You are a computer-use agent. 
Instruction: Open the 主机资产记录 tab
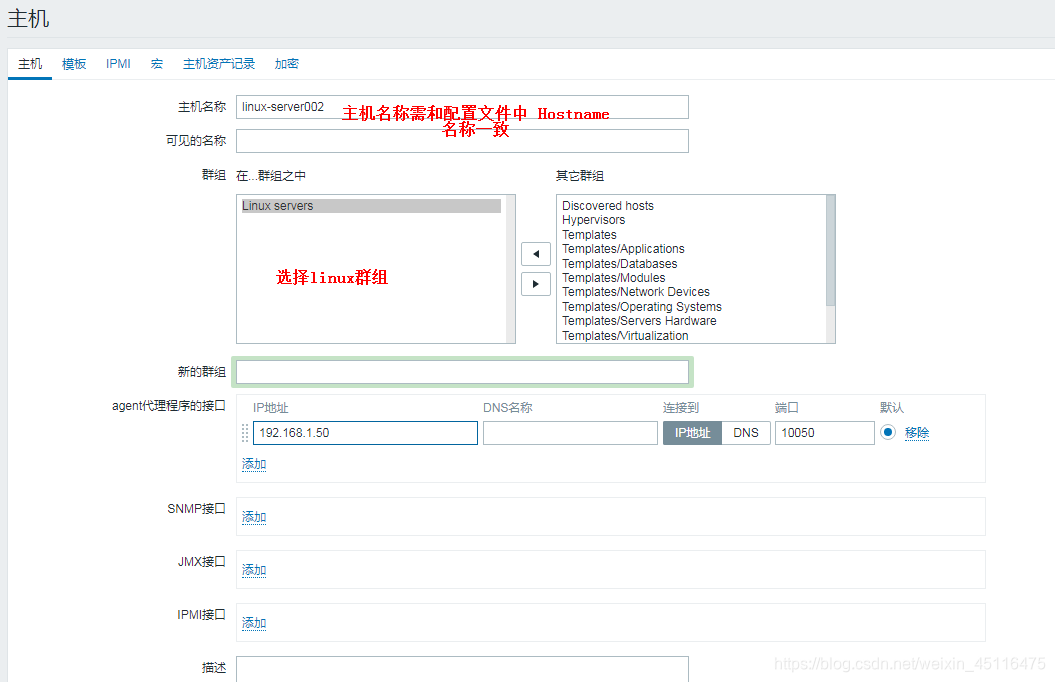(x=219, y=64)
